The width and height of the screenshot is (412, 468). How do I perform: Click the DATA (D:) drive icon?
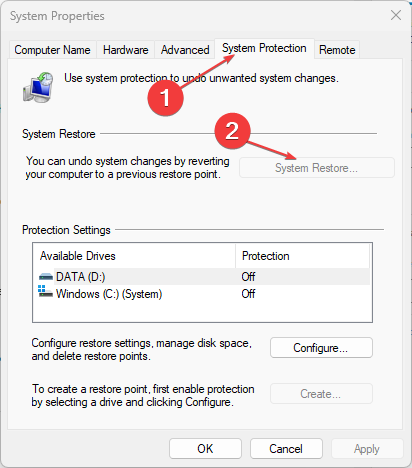[x=46, y=277]
